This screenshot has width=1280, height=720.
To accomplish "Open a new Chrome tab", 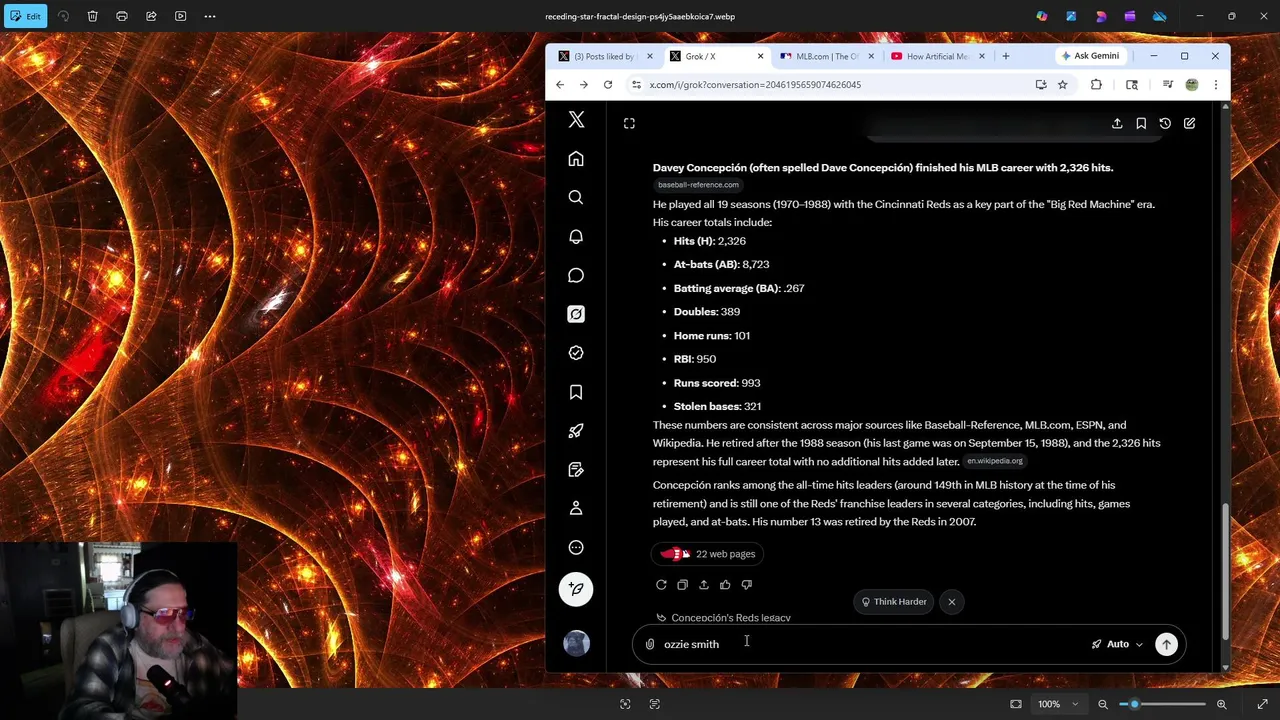I will pyautogui.click(x=1005, y=56).
